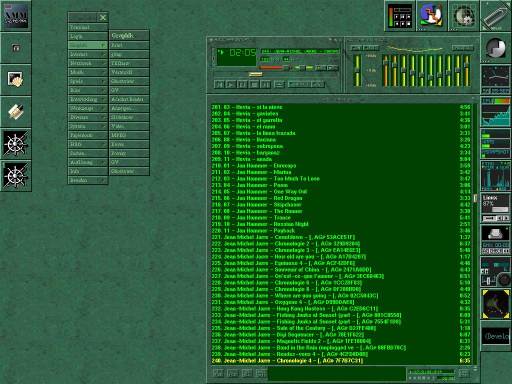Skip to previous track in XMMS
Image resolution: width=512 pixels, height=384 pixels.
pyautogui.click(x=220, y=84)
